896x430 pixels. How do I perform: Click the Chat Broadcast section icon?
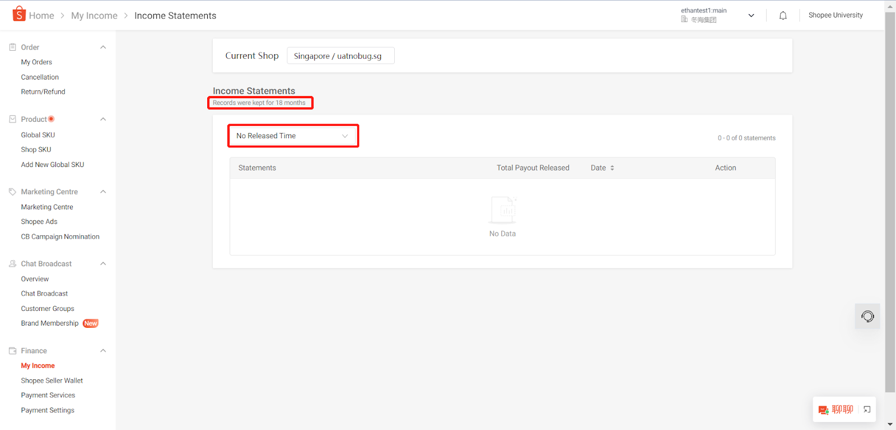(x=12, y=264)
